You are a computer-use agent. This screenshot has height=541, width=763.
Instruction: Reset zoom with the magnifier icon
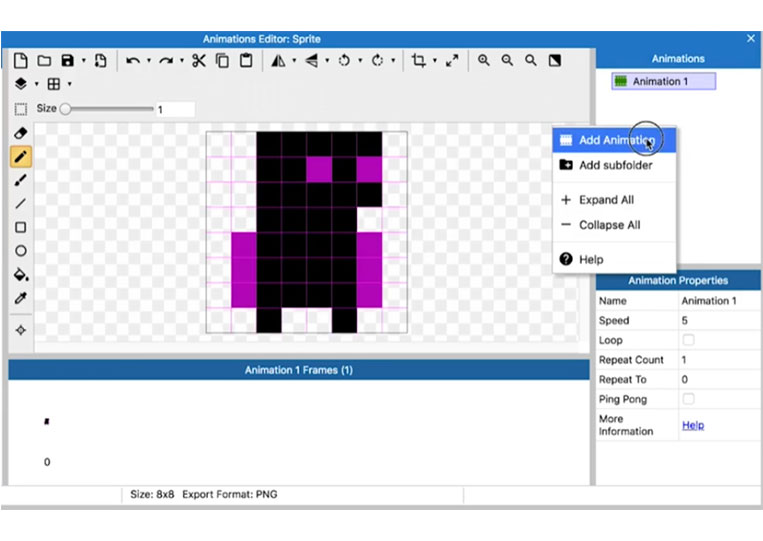pos(531,60)
